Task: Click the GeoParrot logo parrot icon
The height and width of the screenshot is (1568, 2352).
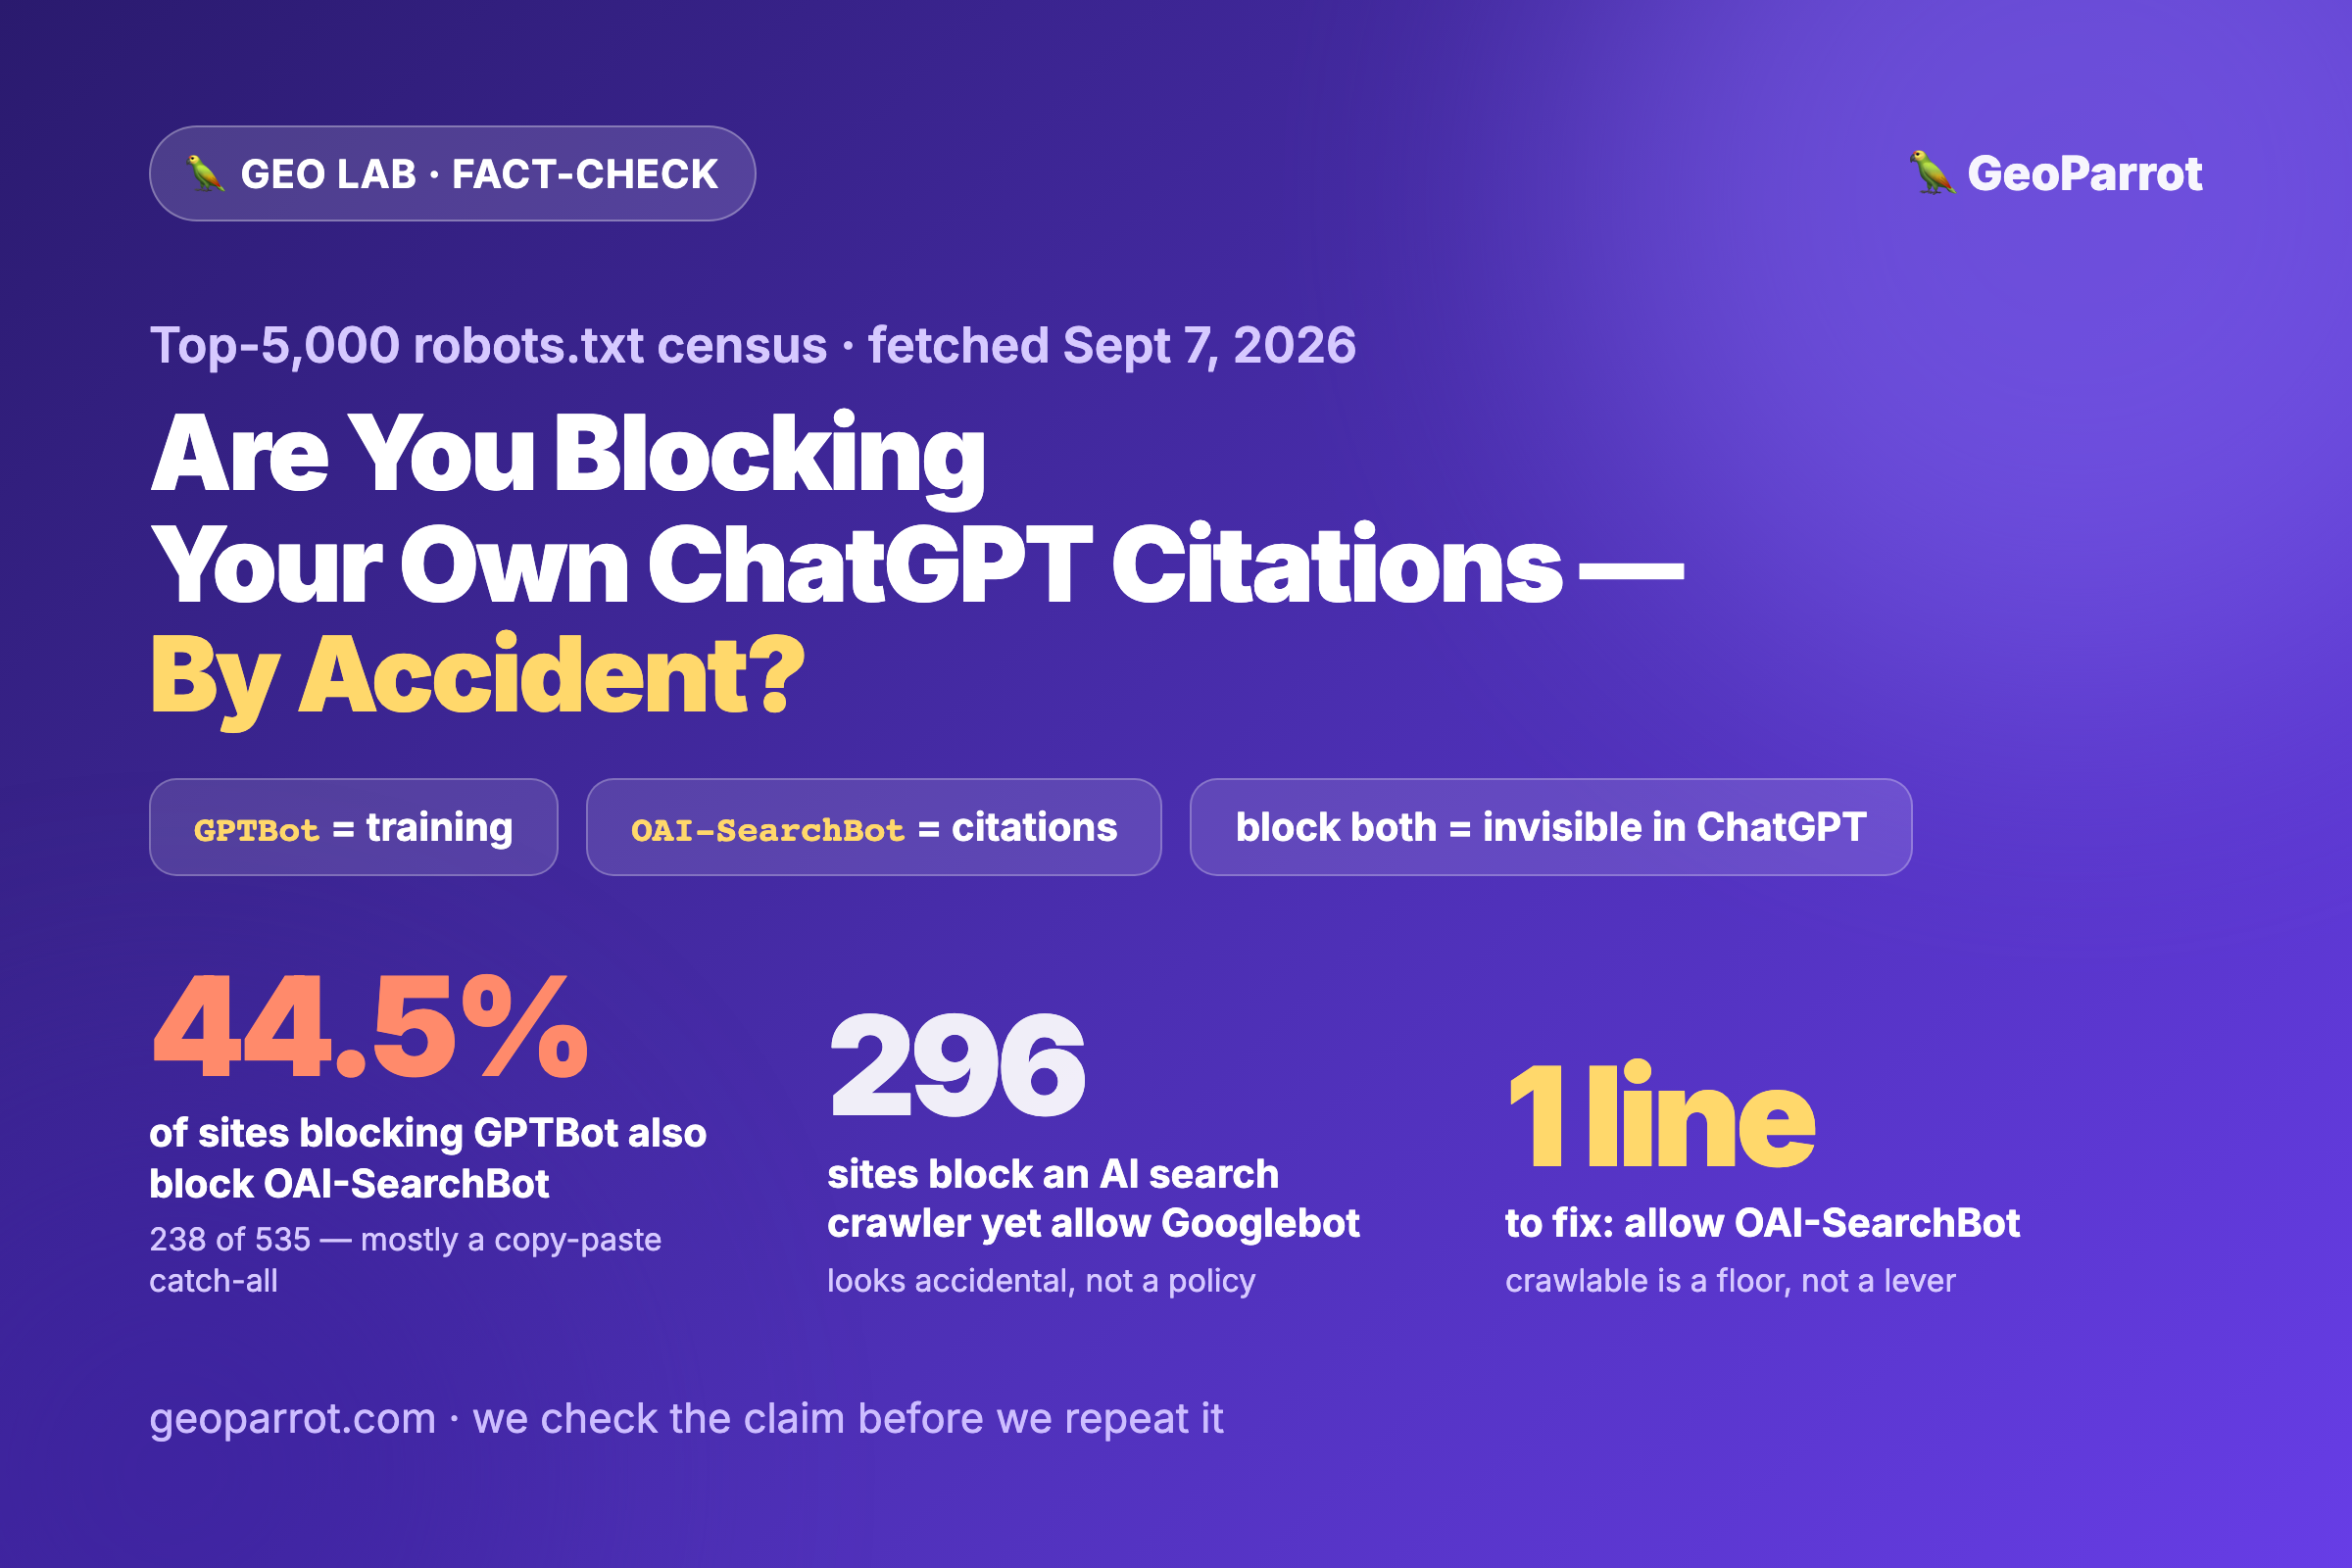Action: (x=1931, y=173)
